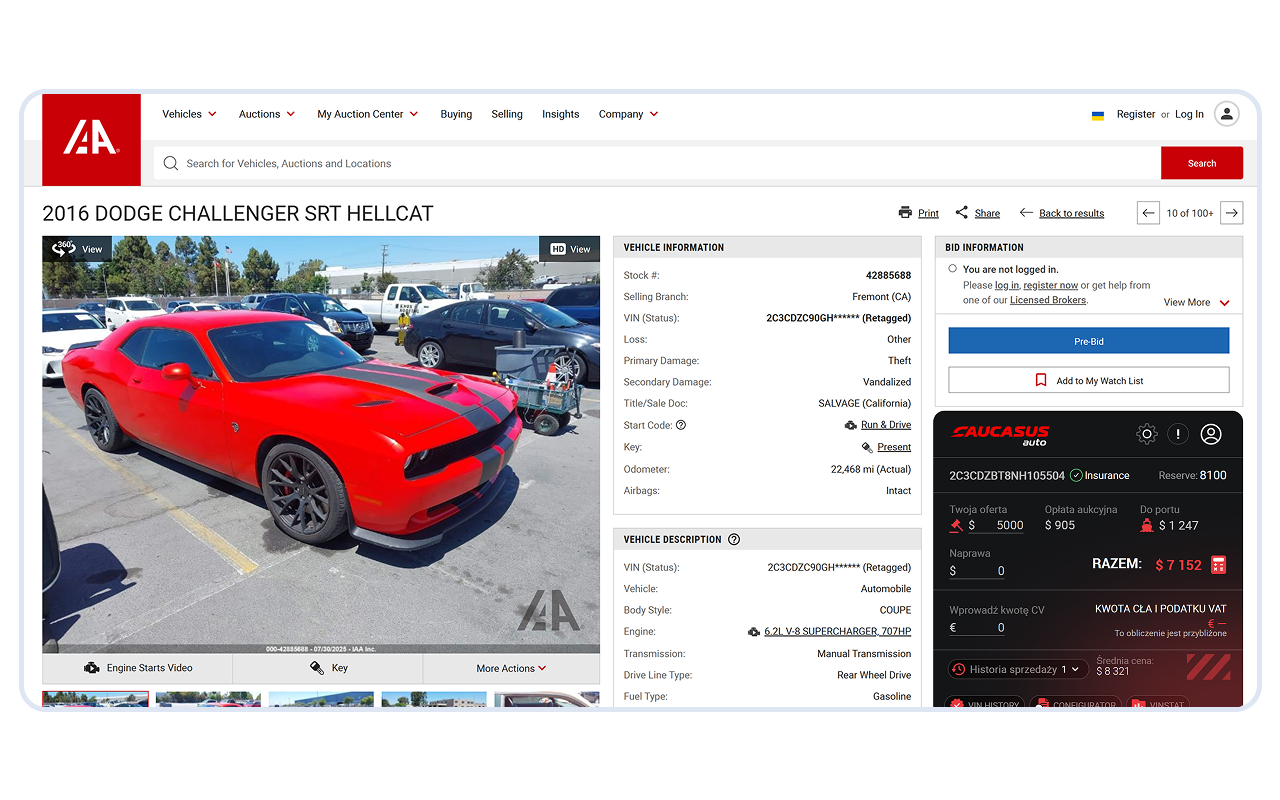This screenshot has width=1280, height=800.
Task: Edit the Twoja oferta bid amount field
Action: pyautogui.click(x=996, y=525)
